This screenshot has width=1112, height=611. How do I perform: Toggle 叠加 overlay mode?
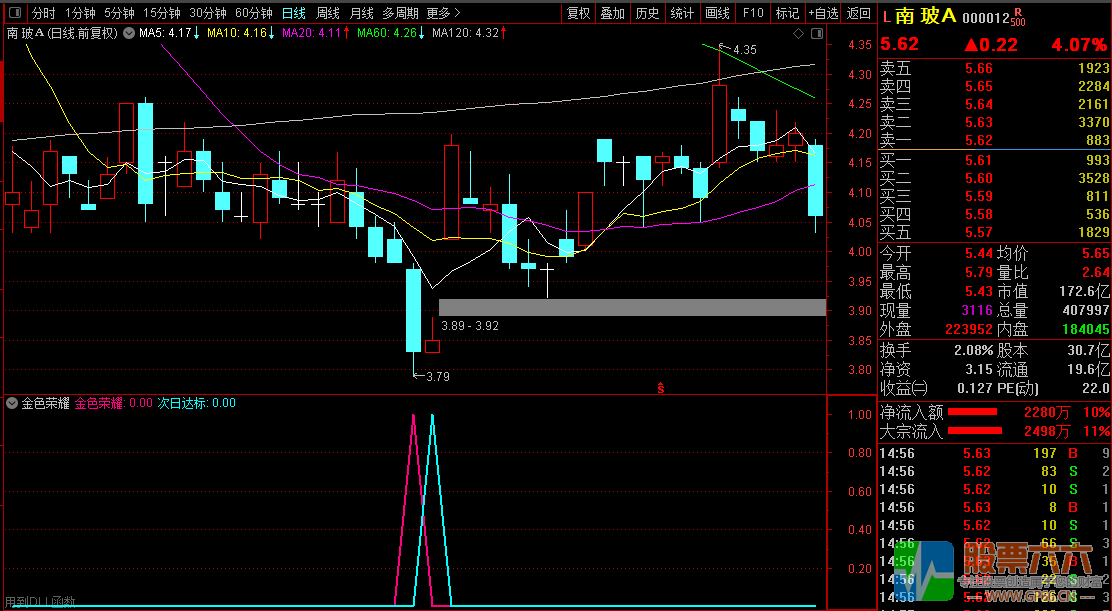click(613, 14)
